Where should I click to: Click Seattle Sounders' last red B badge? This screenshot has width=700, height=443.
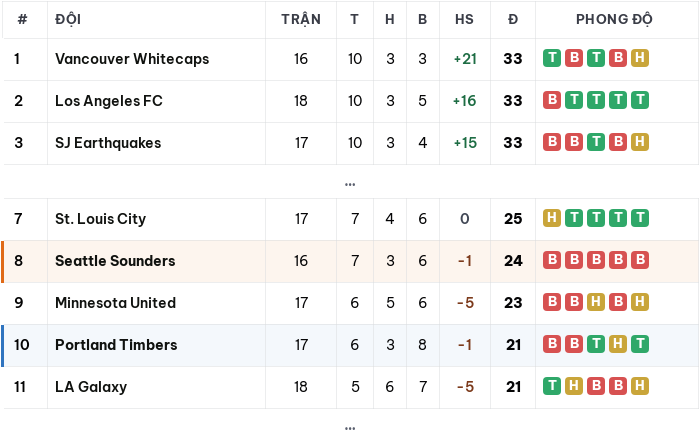tap(640, 260)
